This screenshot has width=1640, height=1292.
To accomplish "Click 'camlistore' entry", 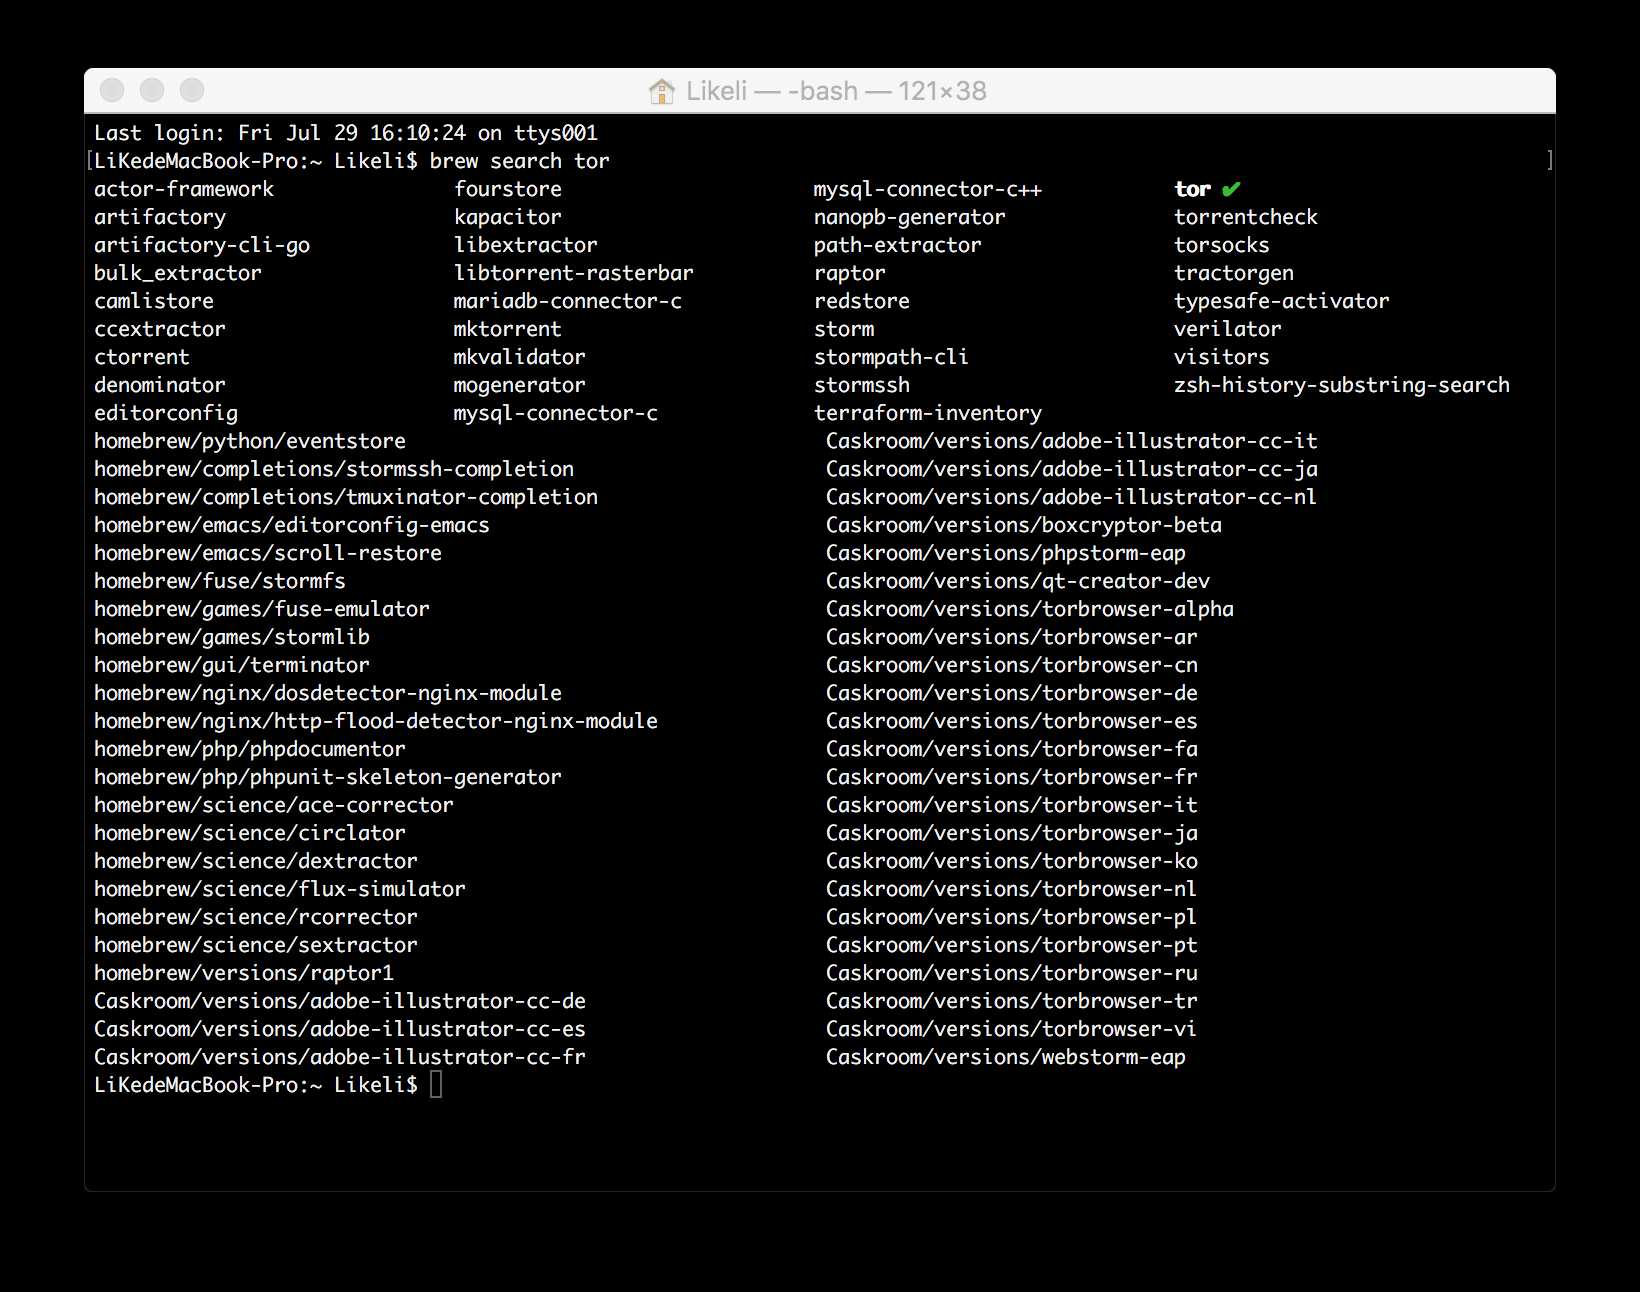I will click(154, 301).
